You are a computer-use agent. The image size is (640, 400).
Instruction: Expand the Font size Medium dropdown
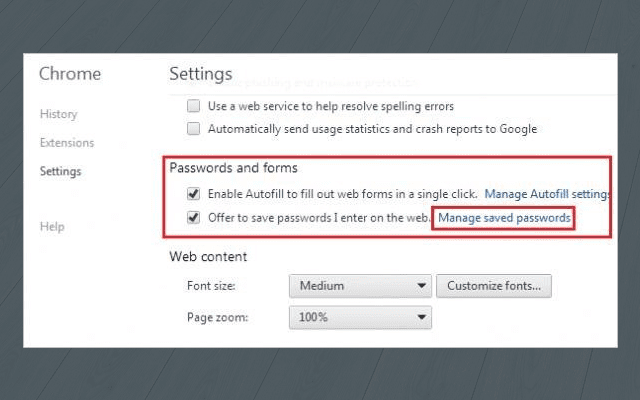(360, 286)
